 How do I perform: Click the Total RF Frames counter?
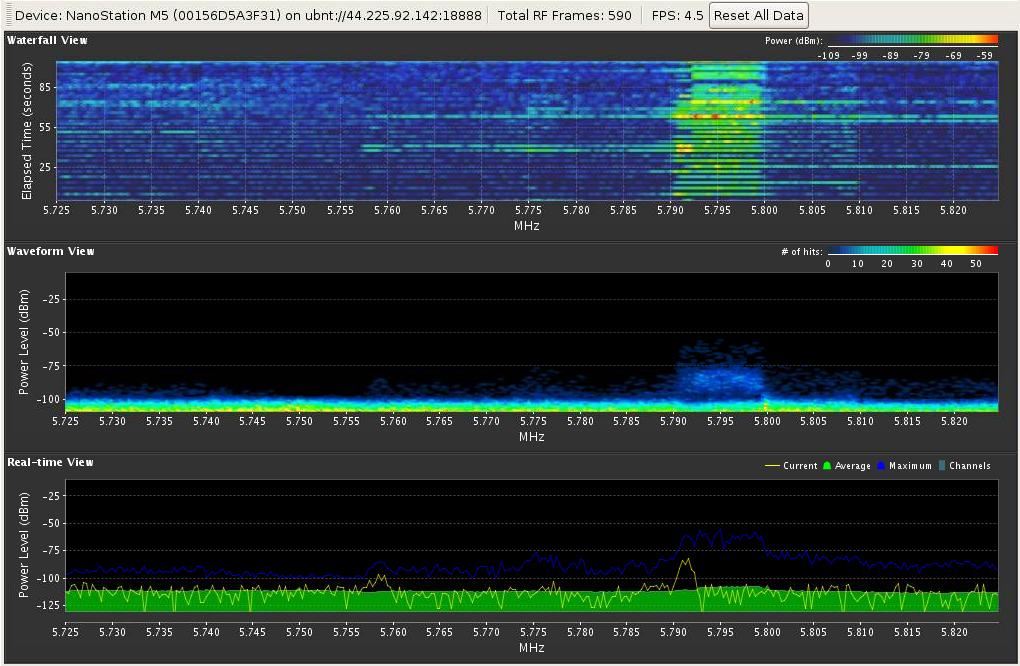tap(565, 16)
